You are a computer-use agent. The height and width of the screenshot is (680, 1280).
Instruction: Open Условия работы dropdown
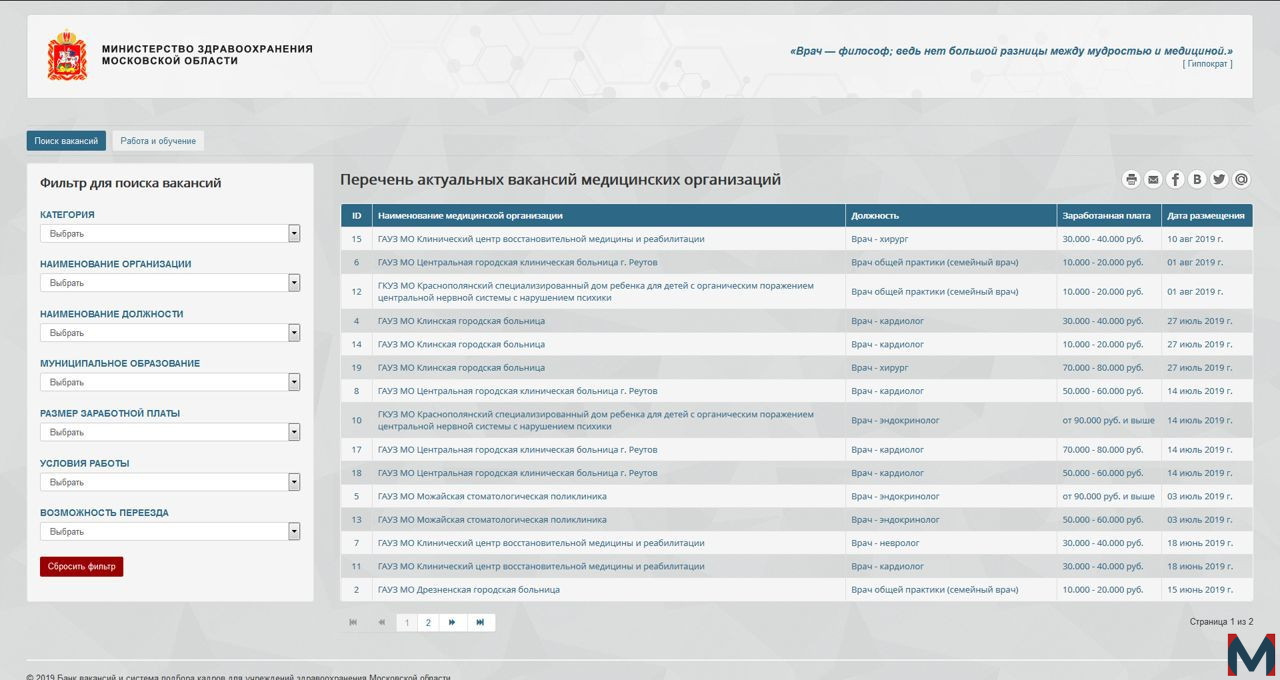pos(170,482)
